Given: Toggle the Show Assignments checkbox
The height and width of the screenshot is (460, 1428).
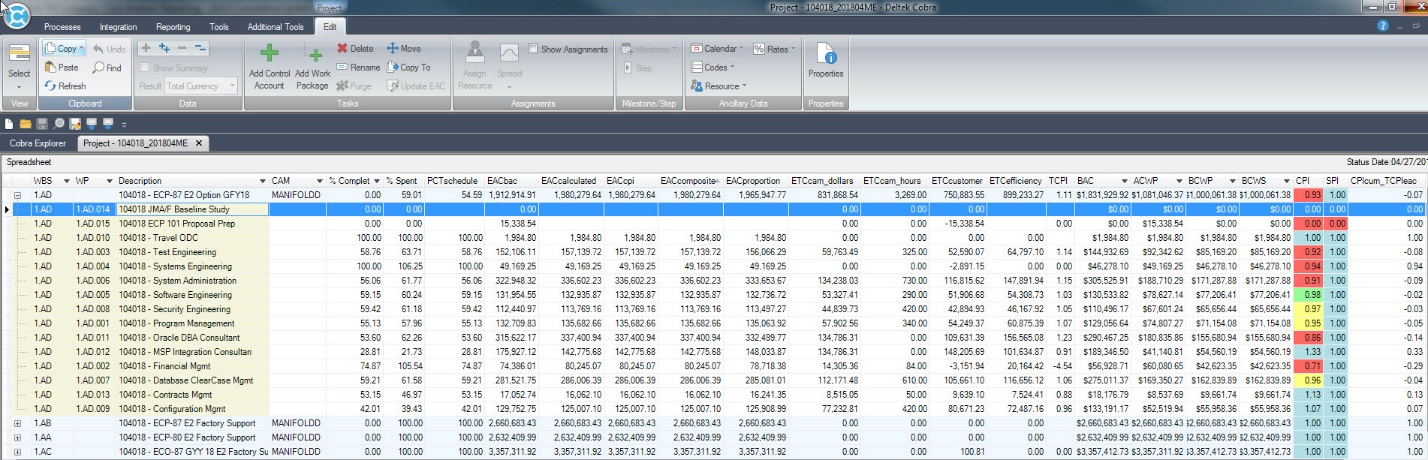Looking at the screenshot, I should tap(533, 49).
